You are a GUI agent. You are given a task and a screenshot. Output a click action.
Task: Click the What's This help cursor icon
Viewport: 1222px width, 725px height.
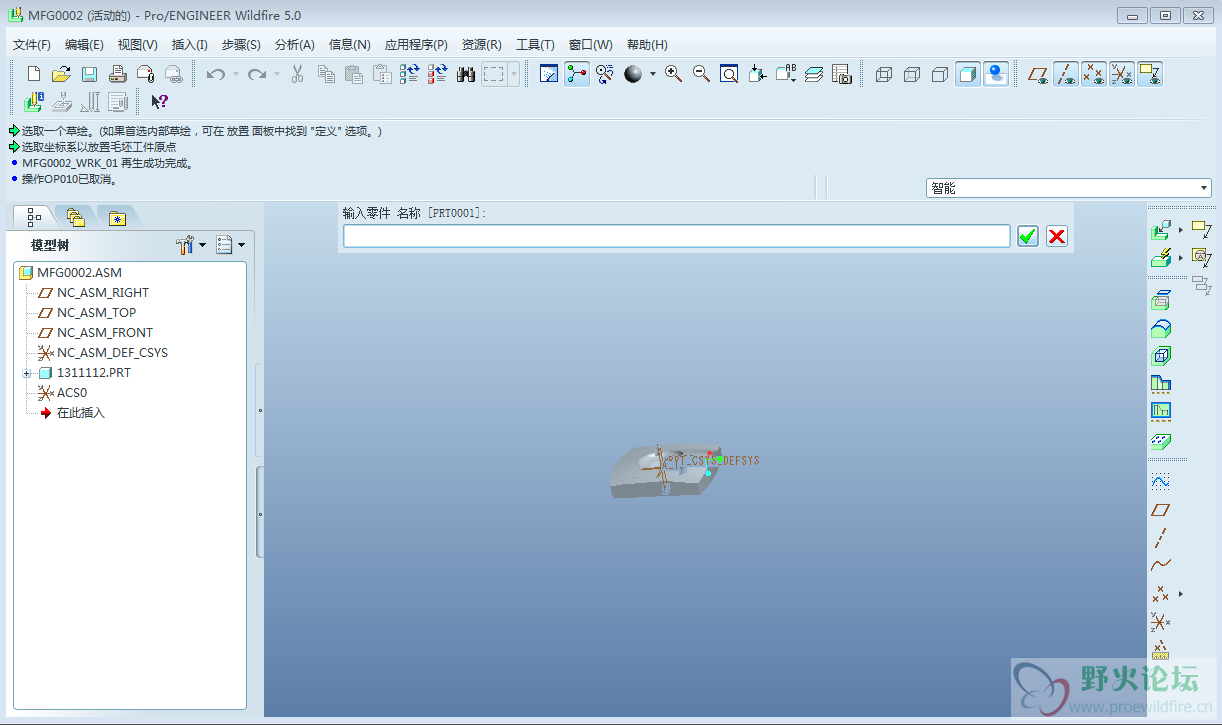tap(159, 101)
